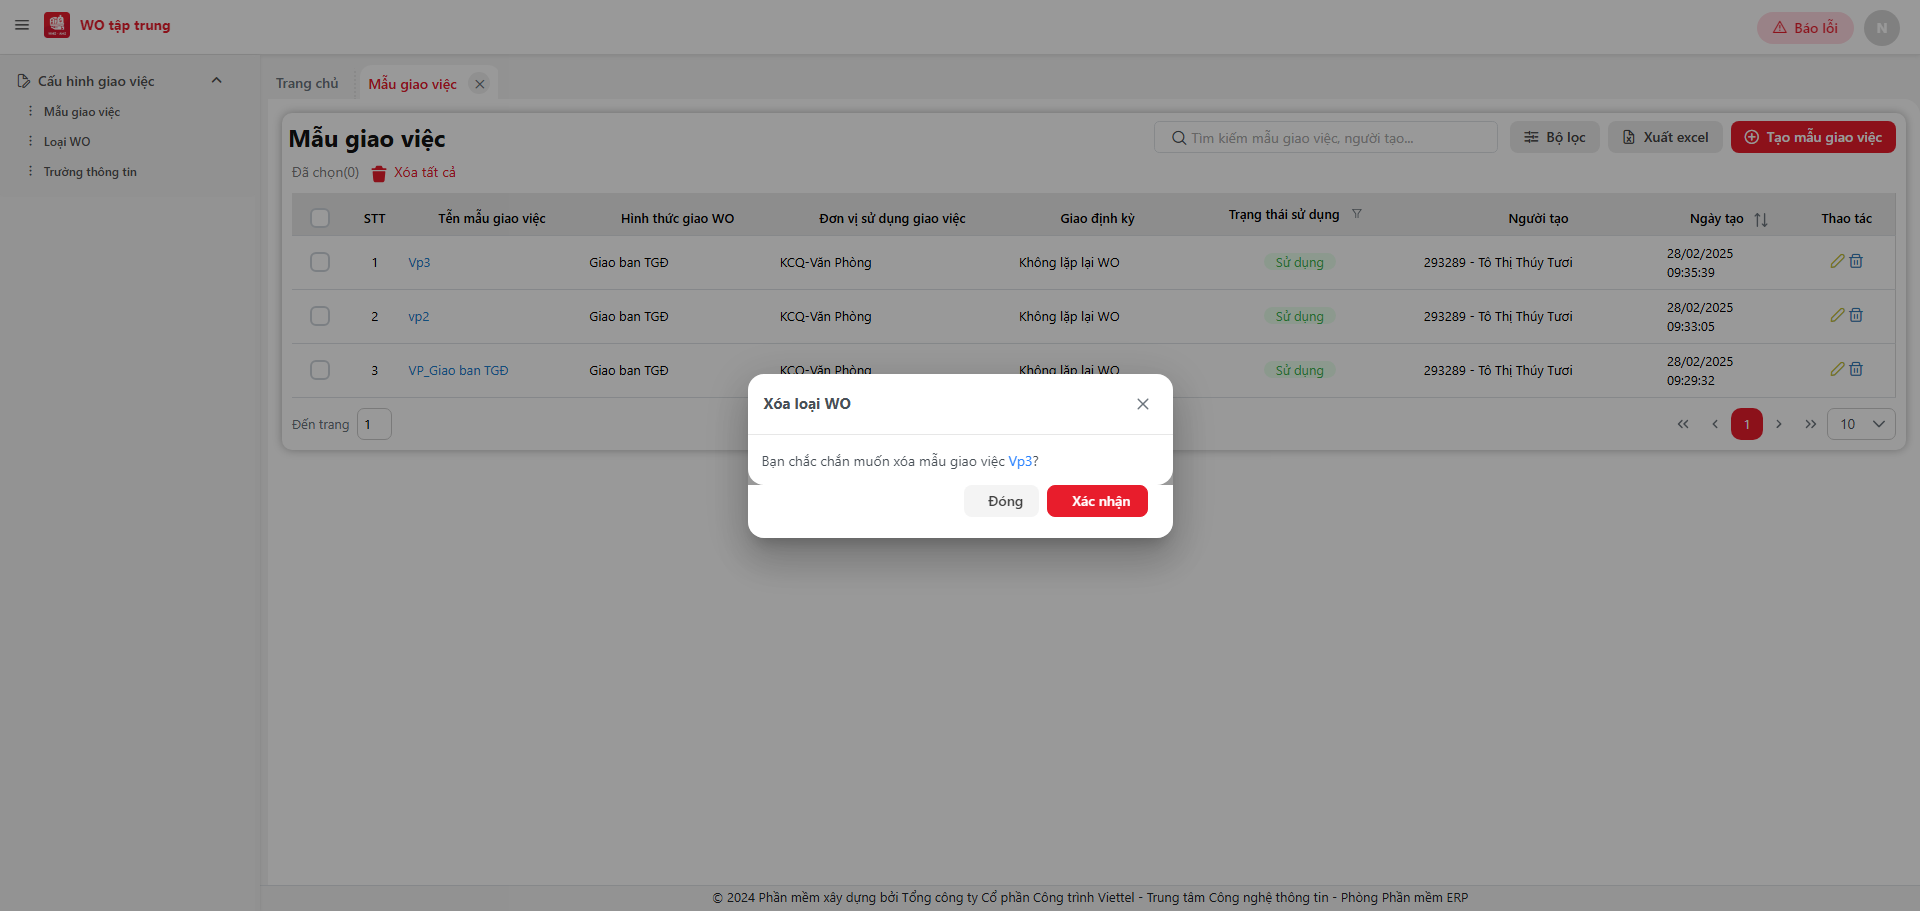Collapse the Cấu hình giao việc section

point(216,81)
